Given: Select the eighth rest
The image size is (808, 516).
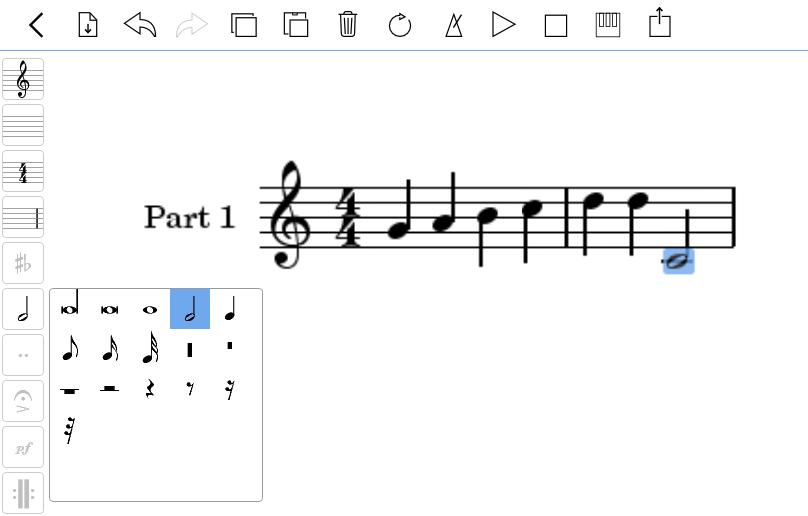Looking at the screenshot, I should 190,389.
